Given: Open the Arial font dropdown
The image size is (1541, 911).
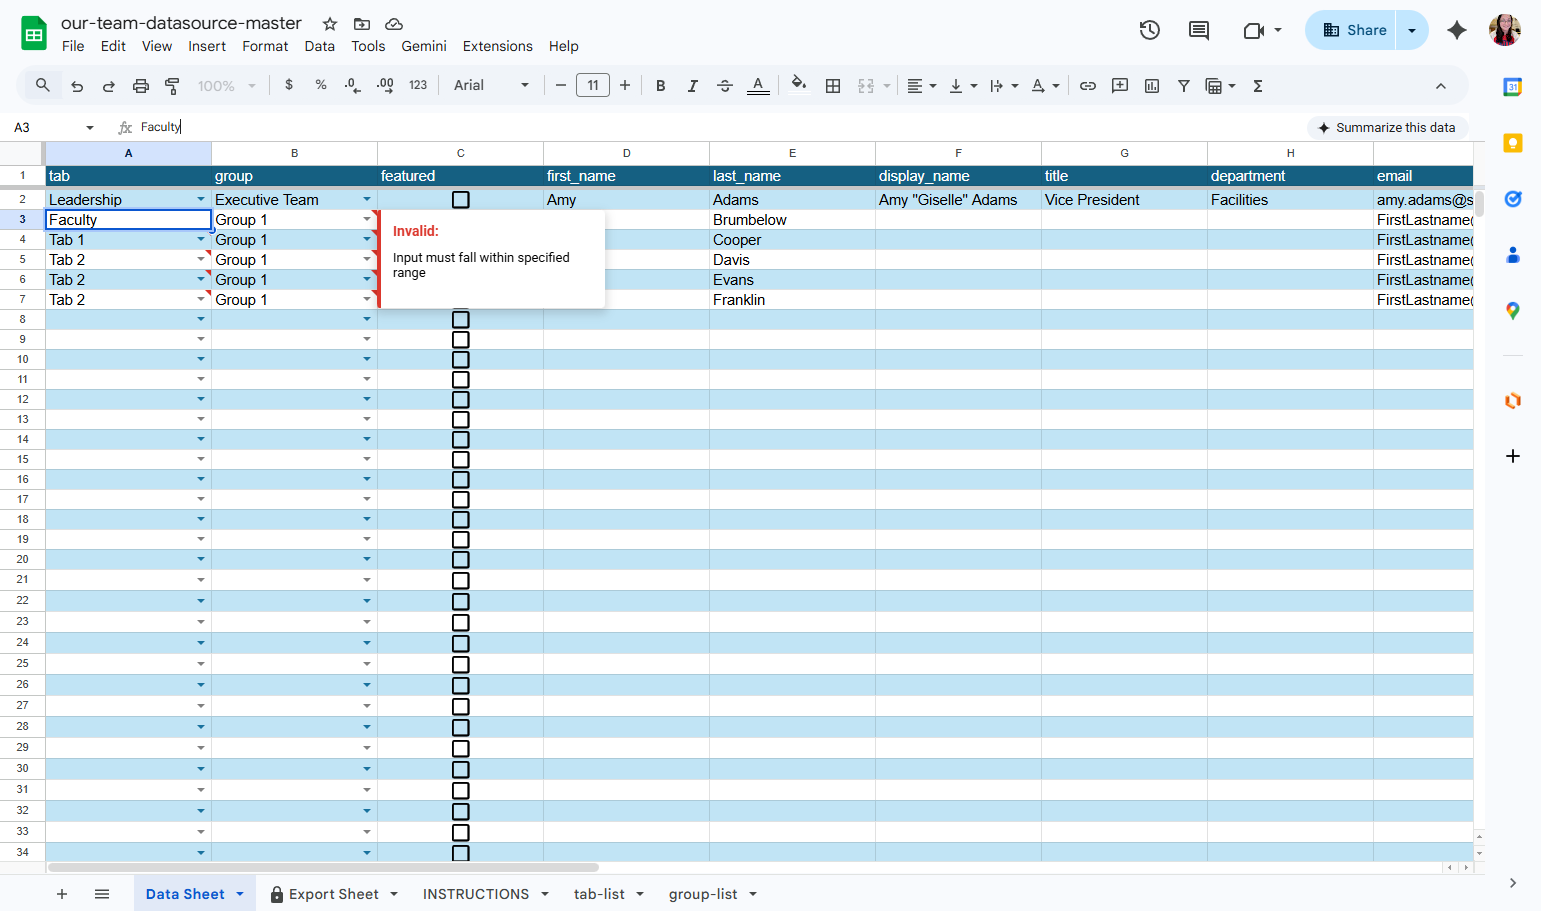Looking at the screenshot, I should click(491, 86).
